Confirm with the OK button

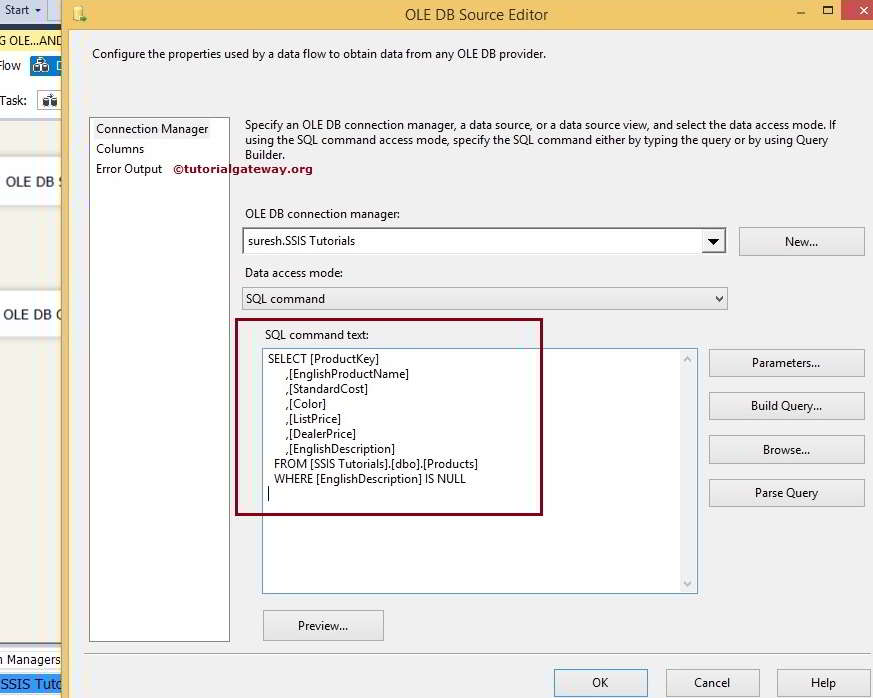(x=600, y=683)
